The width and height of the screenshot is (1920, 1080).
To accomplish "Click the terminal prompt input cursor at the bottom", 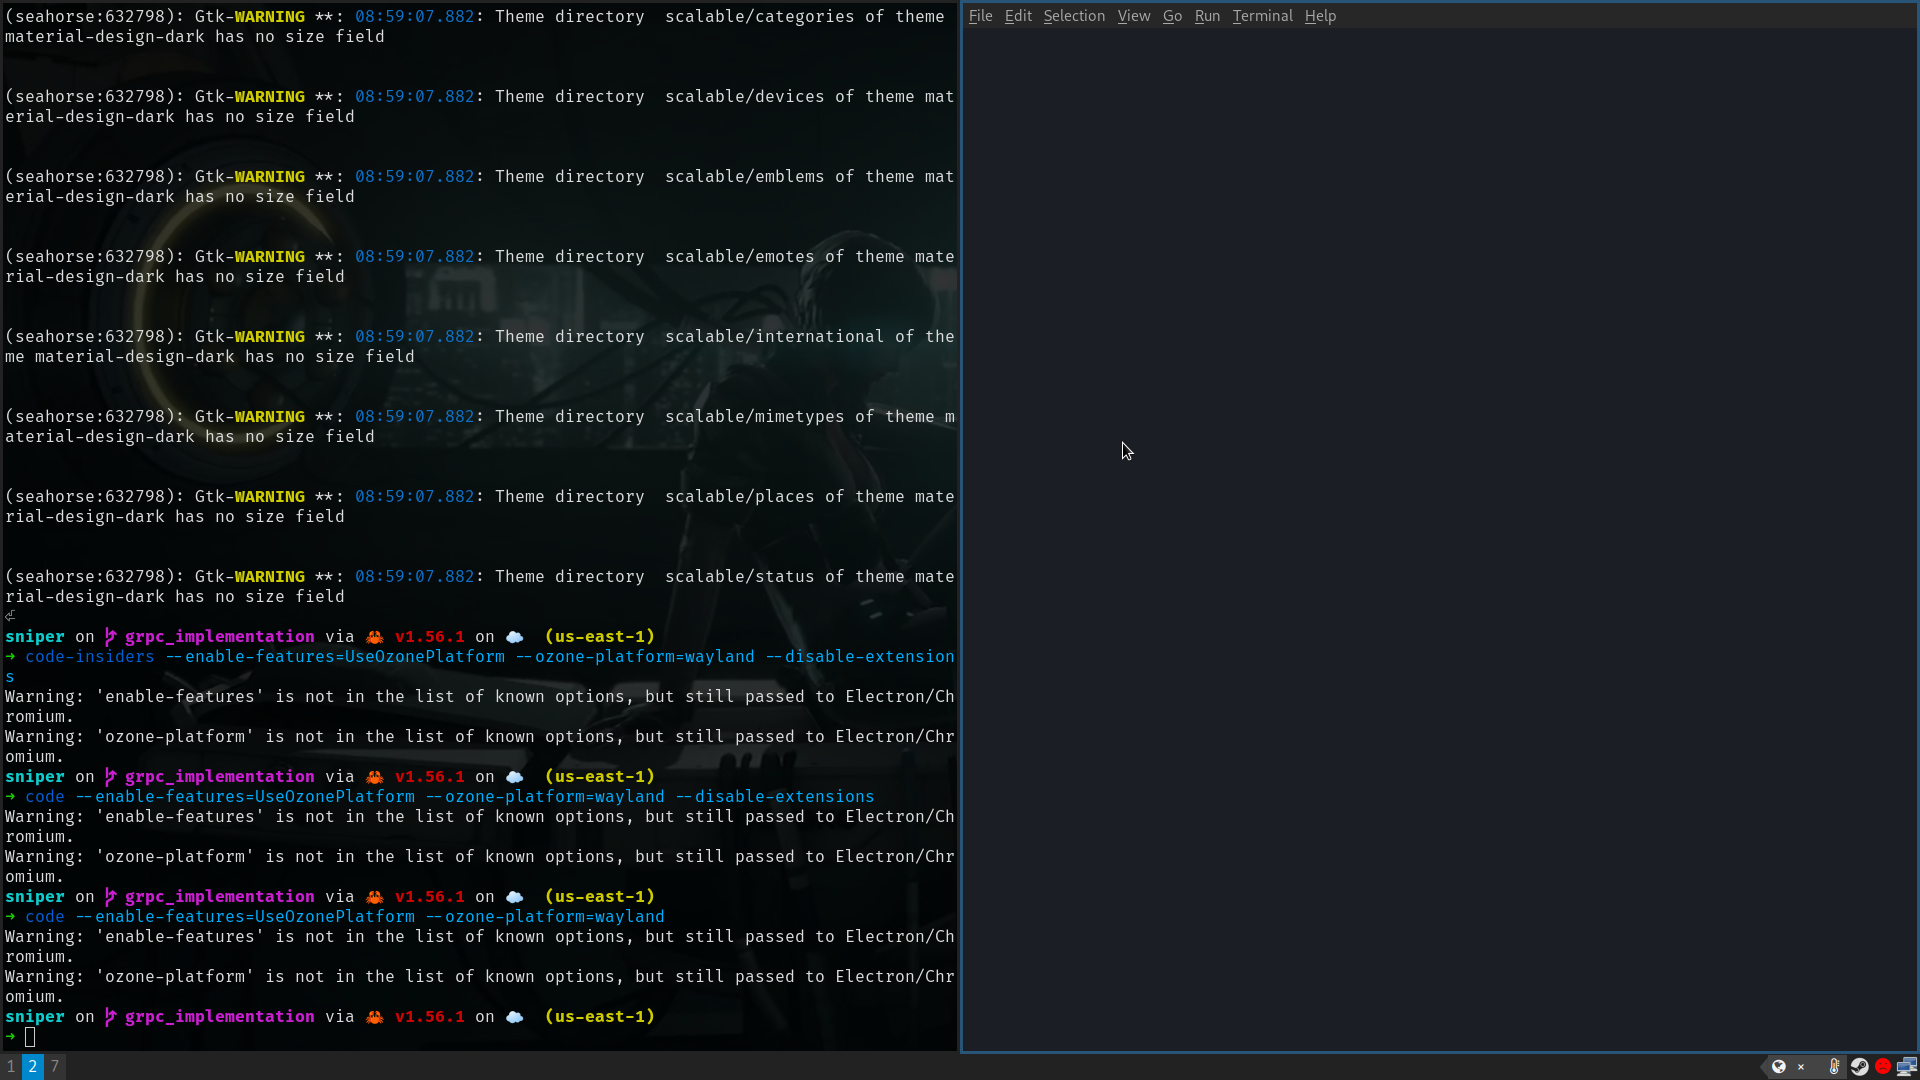I will [31, 1037].
